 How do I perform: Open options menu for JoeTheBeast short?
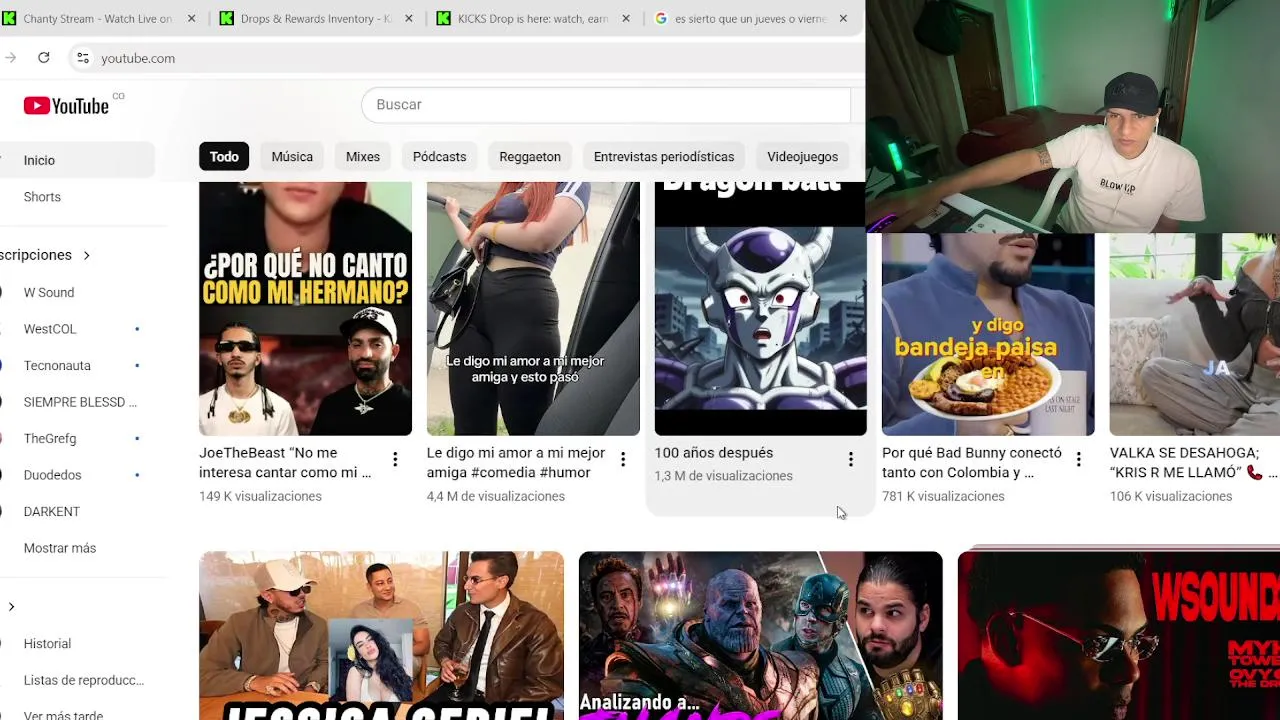coord(395,460)
